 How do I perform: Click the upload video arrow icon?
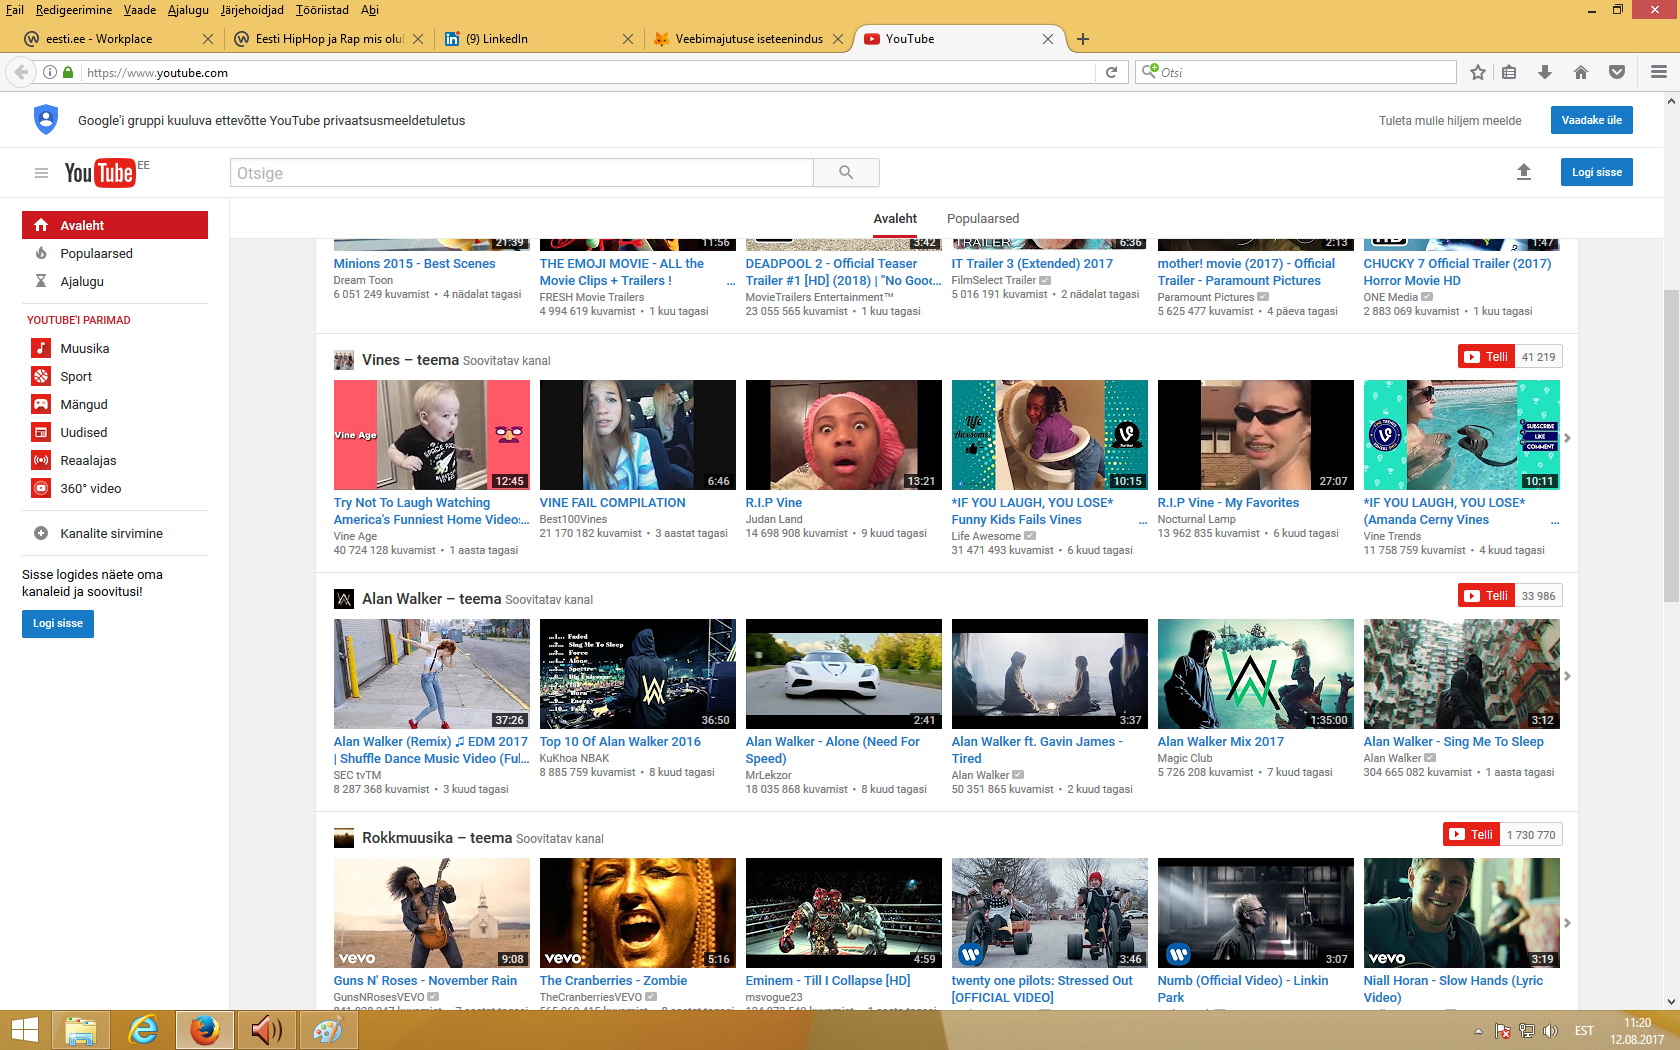[x=1523, y=172]
